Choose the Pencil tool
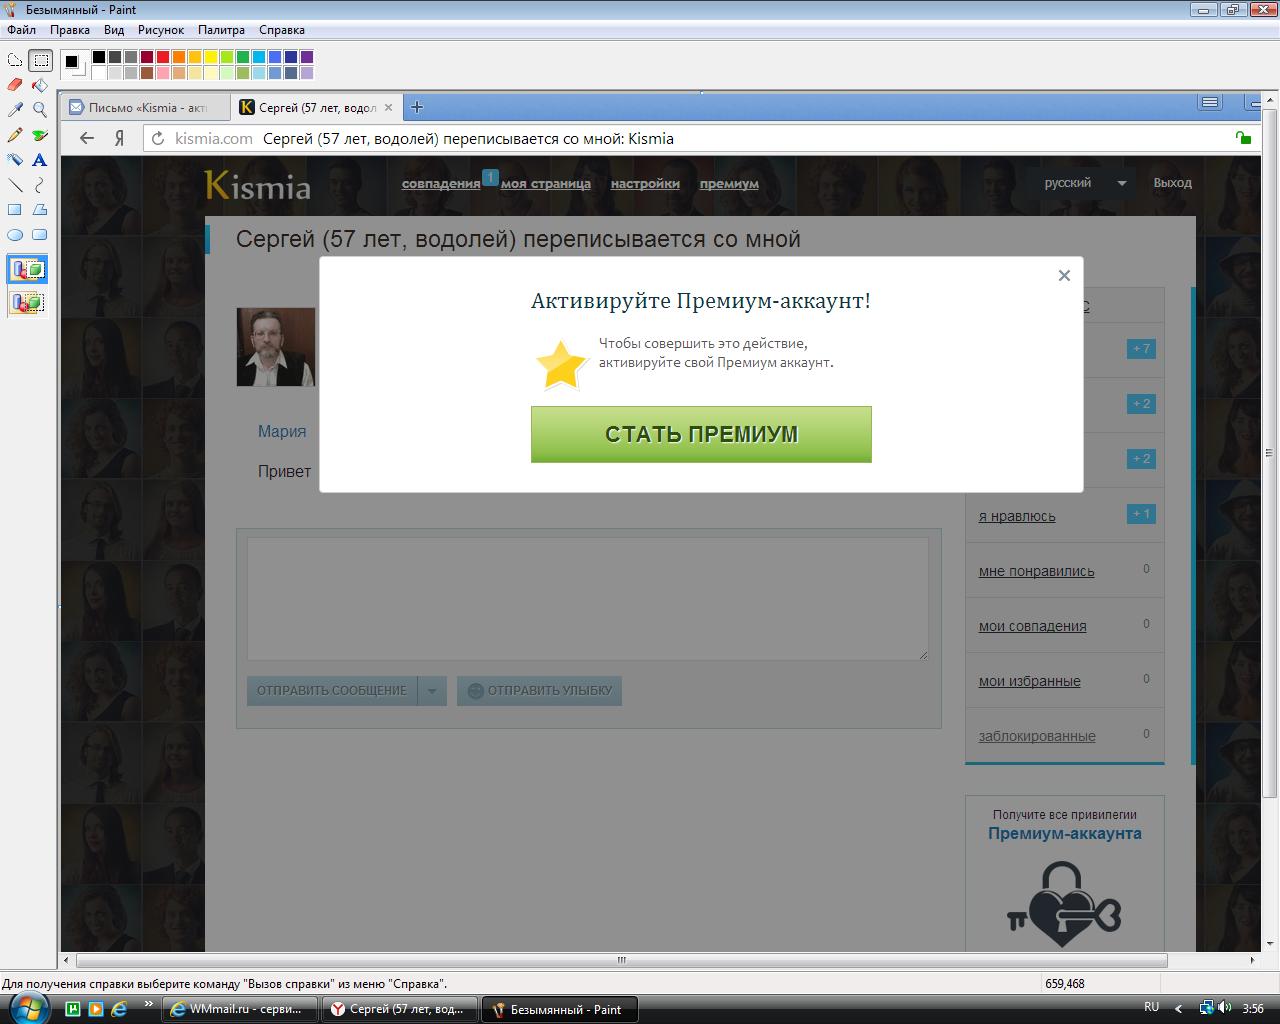Viewport: 1280px width, 1024px height. [x=15, y=135]
